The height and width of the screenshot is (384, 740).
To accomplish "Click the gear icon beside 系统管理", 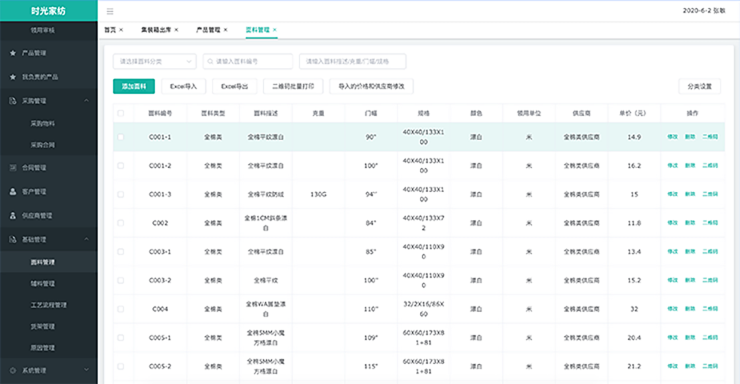I will pos(13,370).
